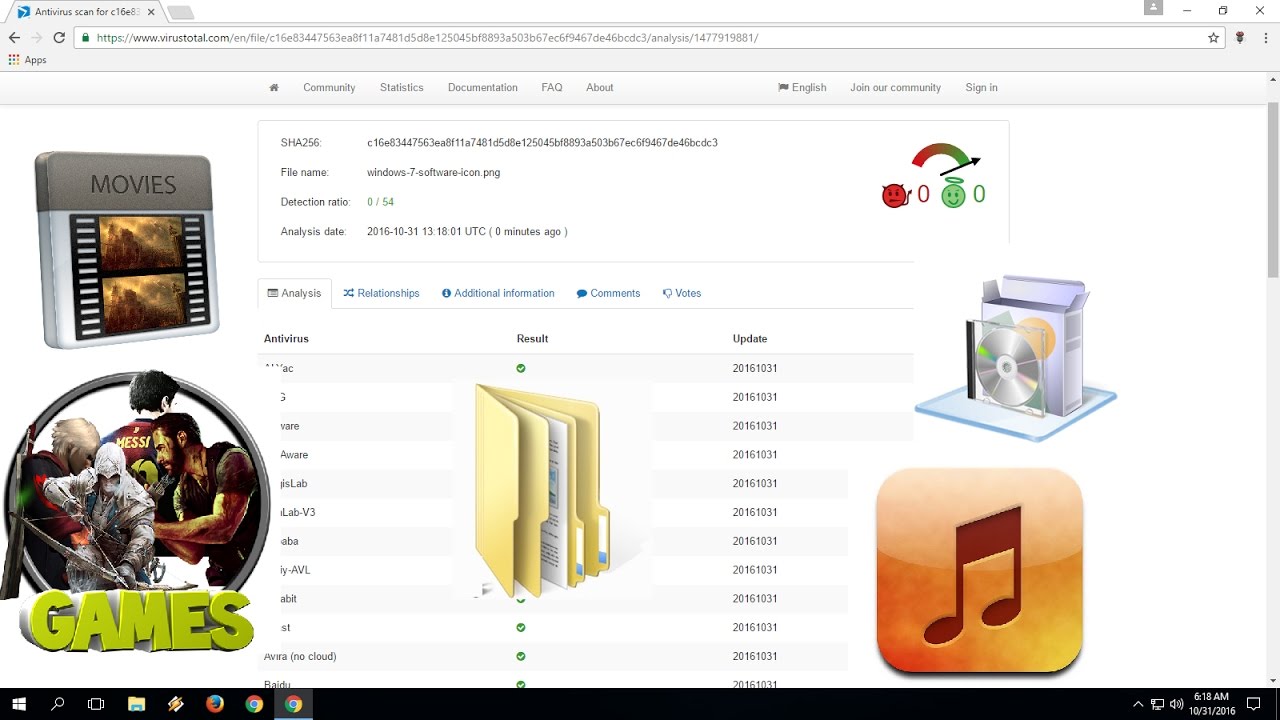This screenshot has height=720, width=1280.
Task: Click the Sign in link
Action: point(981,88)
